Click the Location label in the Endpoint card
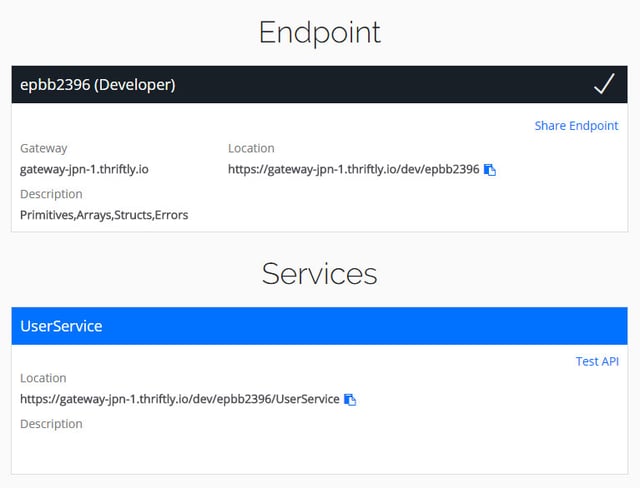The height and width of the screenshot is (488, 640). [251, 148]
